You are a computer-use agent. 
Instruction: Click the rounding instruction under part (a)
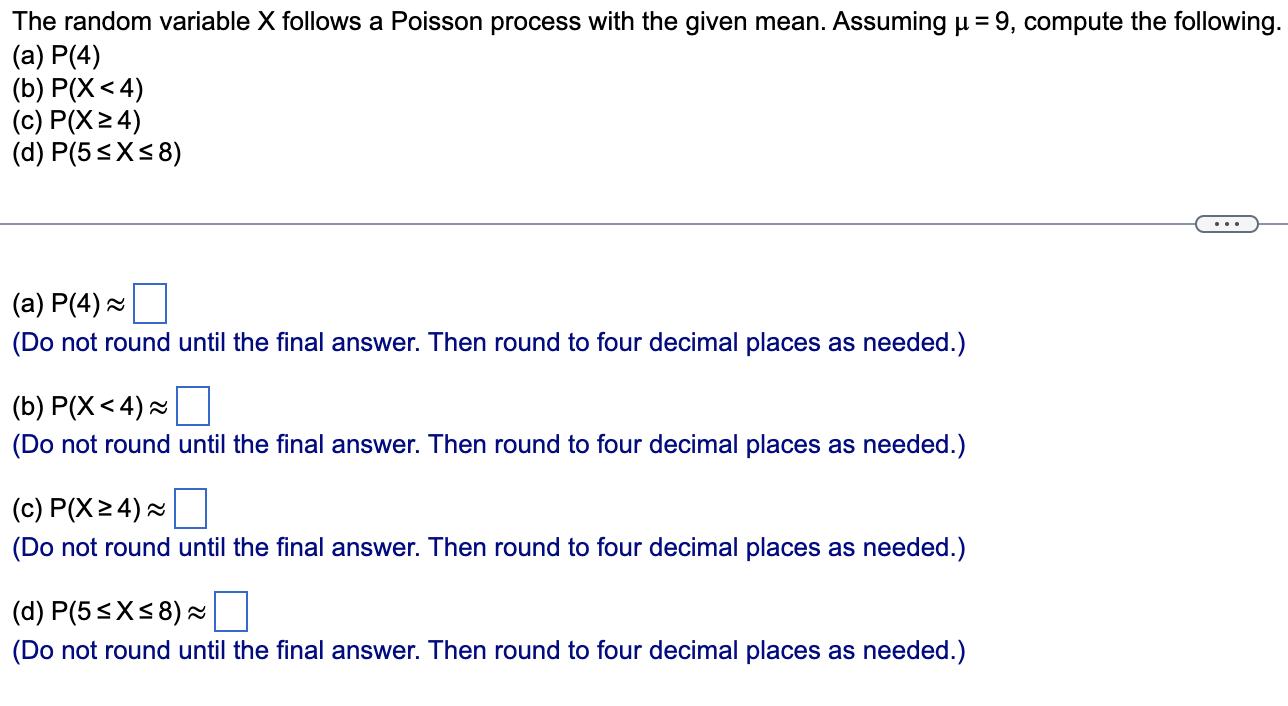[487, 342]
